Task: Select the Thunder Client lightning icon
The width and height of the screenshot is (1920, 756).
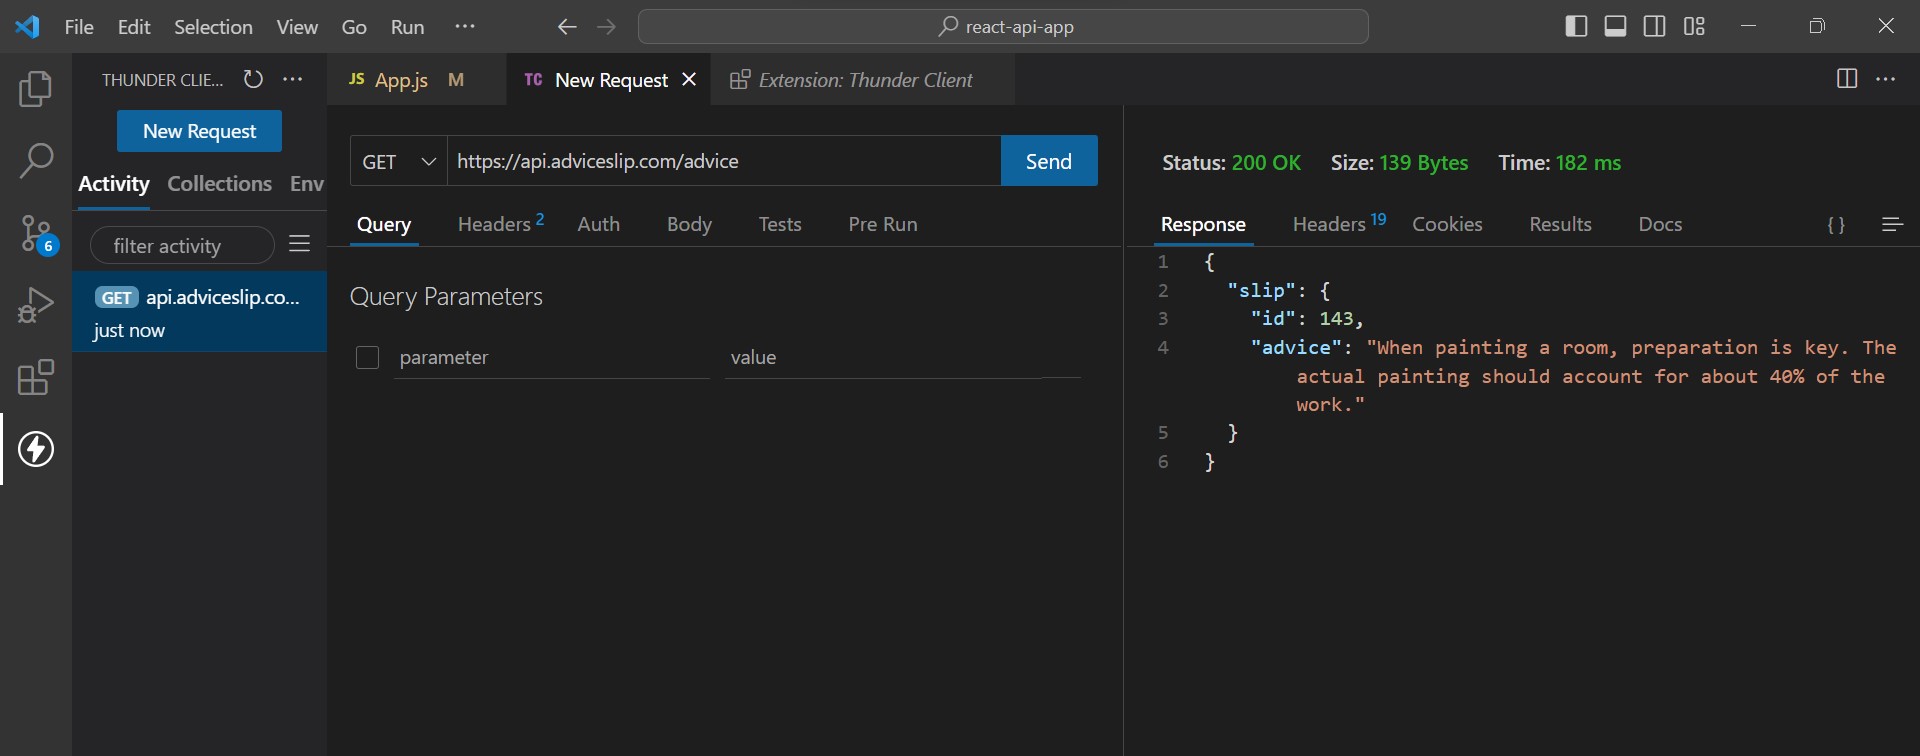Action: tap(36, 449)
